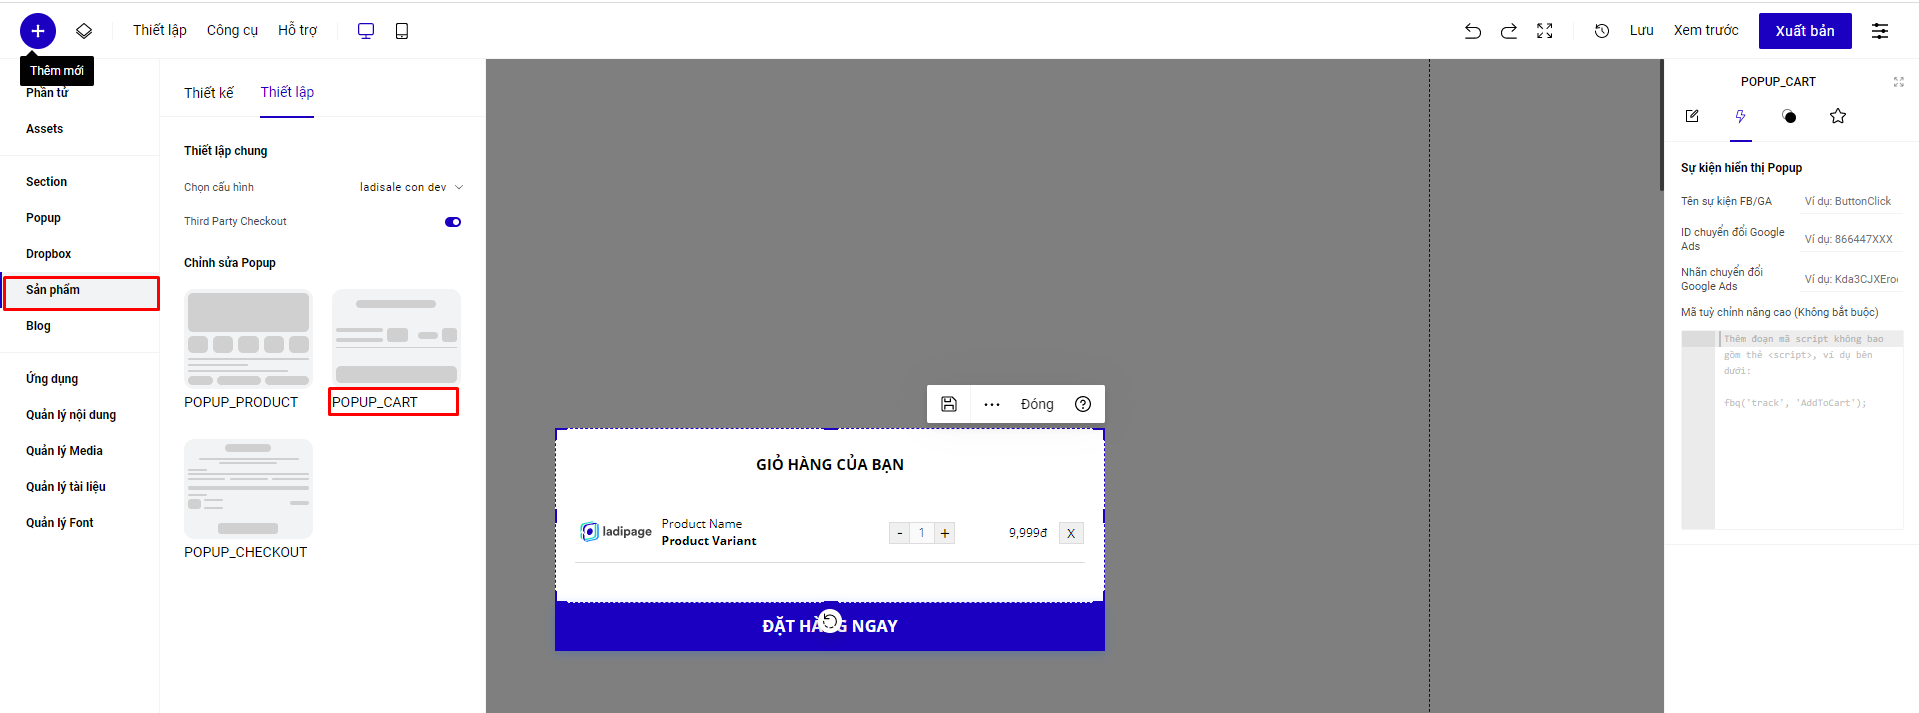
Task: Switch to desktop view icon
Action: click(x=366, y=31)
